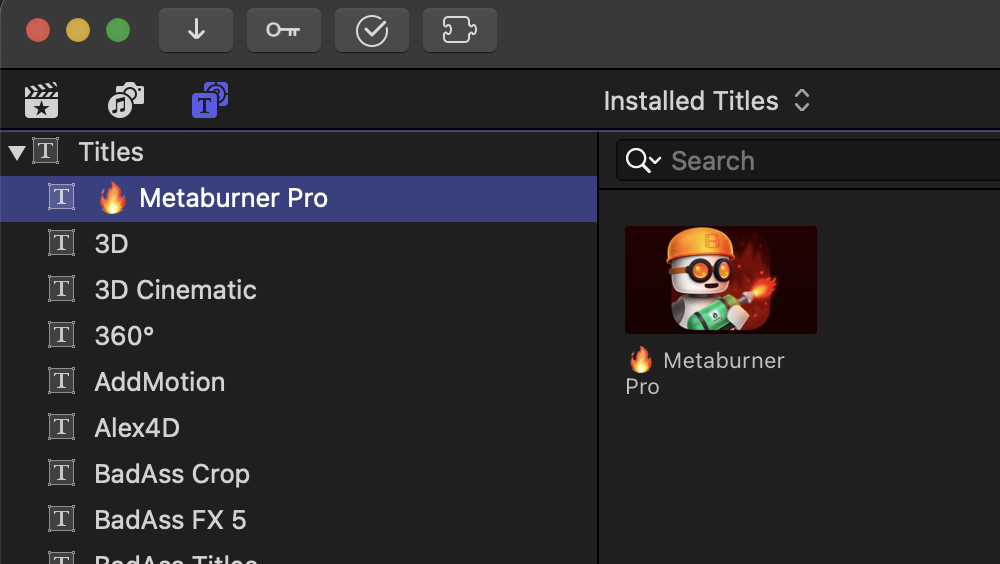Collapse the Titles disclosure triangle
1000x564 pixels.
(16, 153)
